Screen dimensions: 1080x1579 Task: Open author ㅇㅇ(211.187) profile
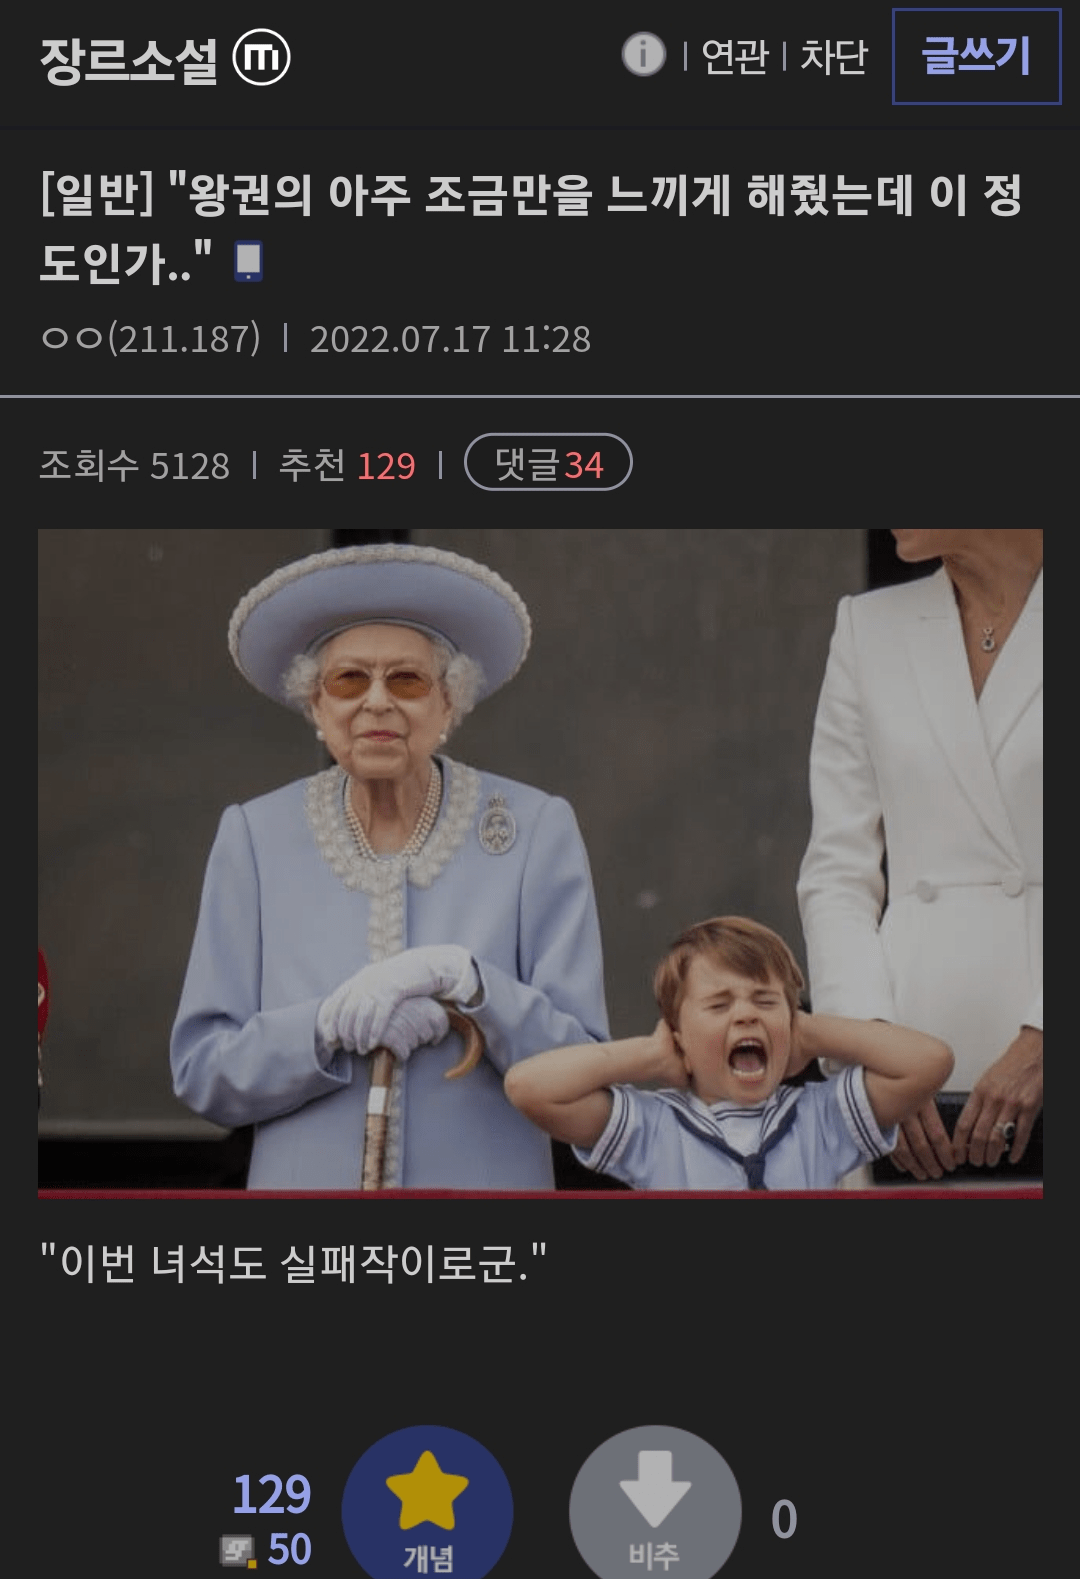coord(151,338)
